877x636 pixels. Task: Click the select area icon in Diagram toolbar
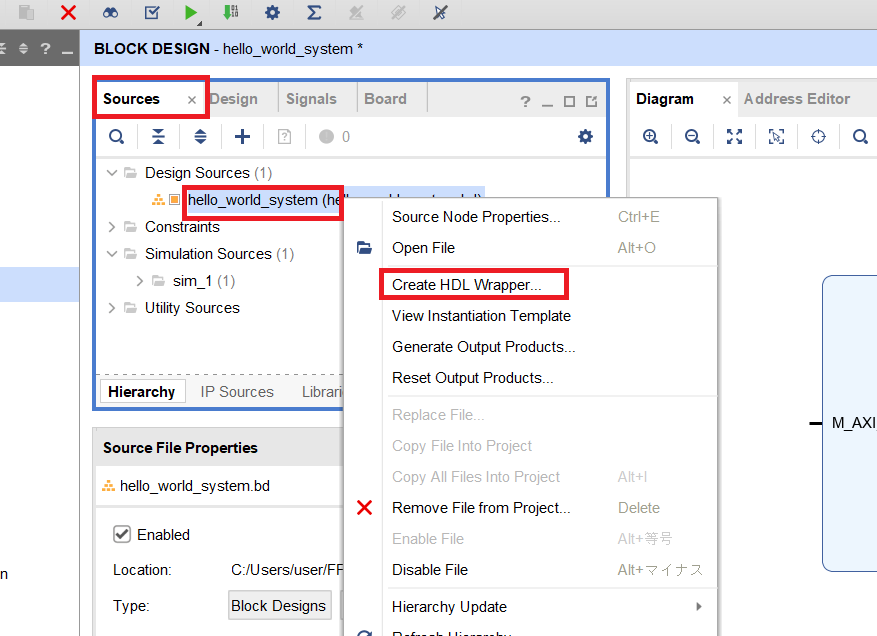776,136
